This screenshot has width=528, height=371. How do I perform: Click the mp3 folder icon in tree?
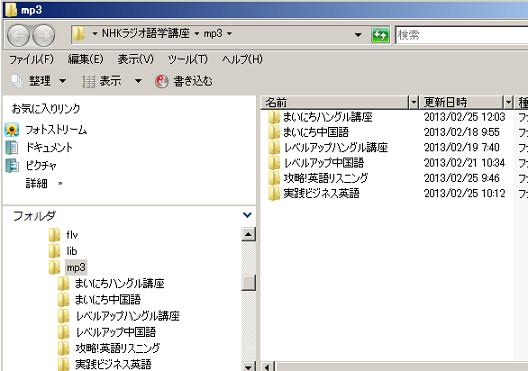point(54,268)
